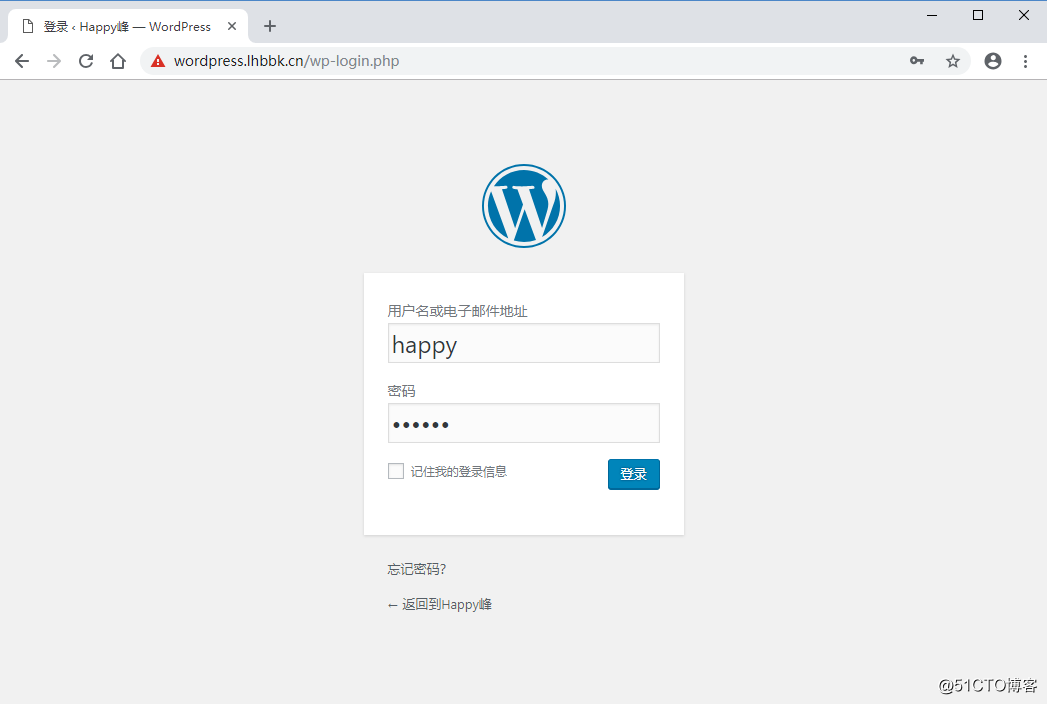Focus the password field
The width and height of the screenshot is (1047, 704).
[x=524, y=423]
